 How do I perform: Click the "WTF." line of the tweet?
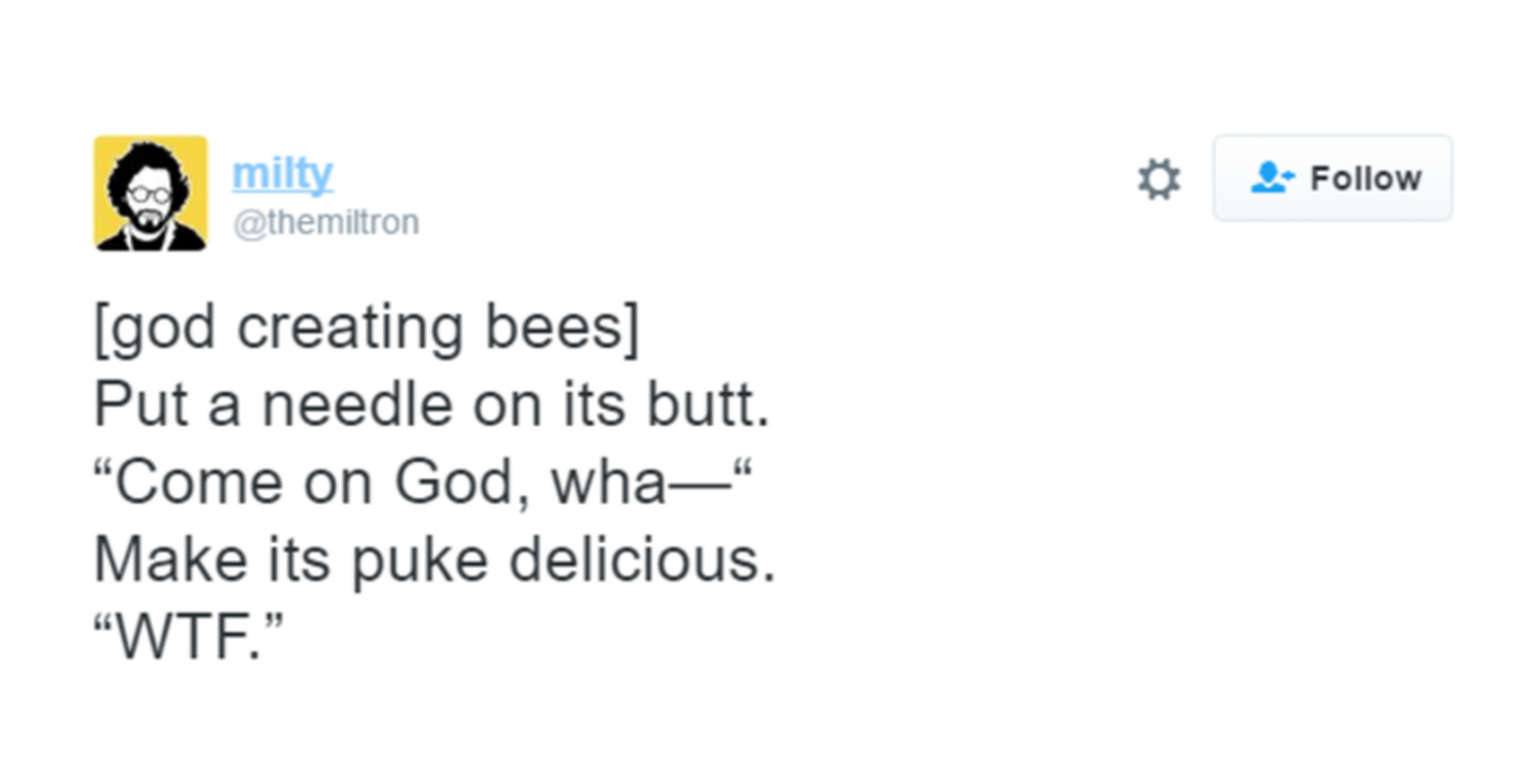(189, 636)
